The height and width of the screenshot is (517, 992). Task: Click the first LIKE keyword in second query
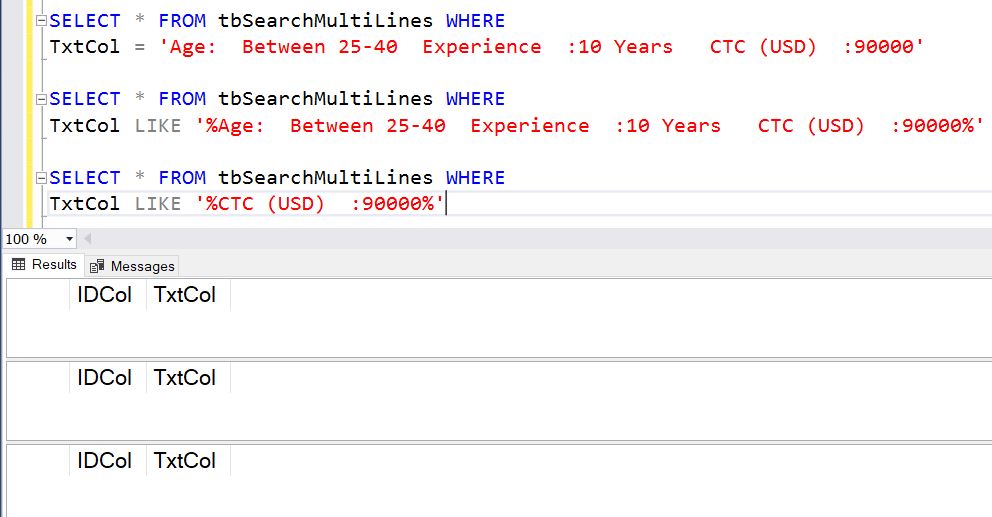click(158, 125)
